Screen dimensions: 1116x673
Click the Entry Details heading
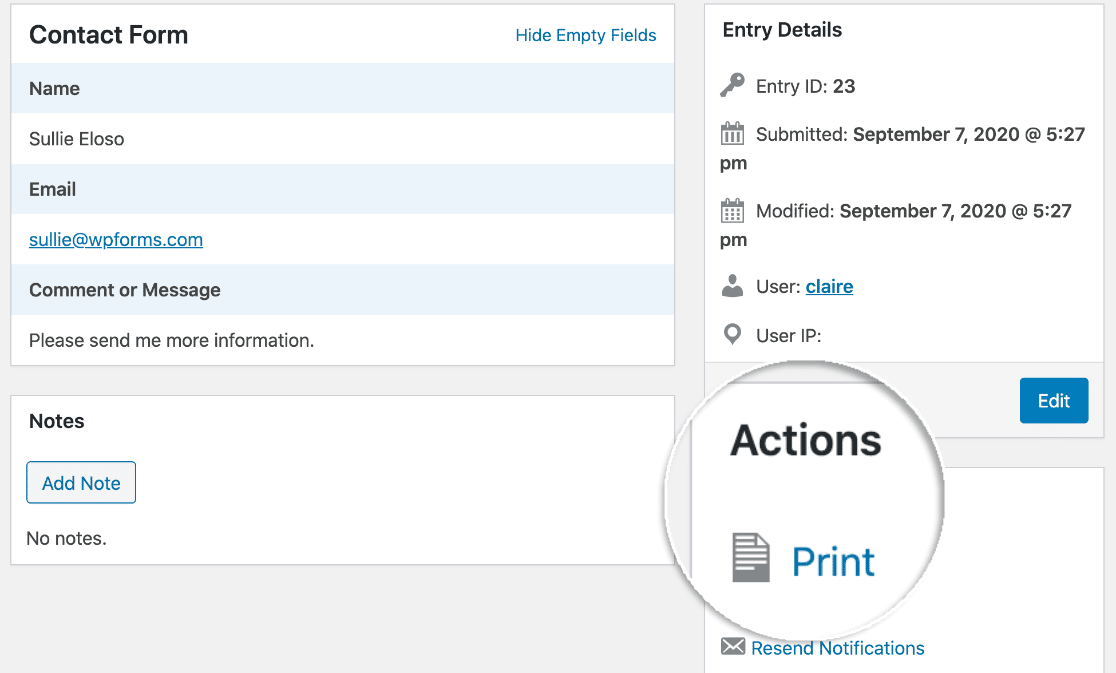tap(782, 30)
